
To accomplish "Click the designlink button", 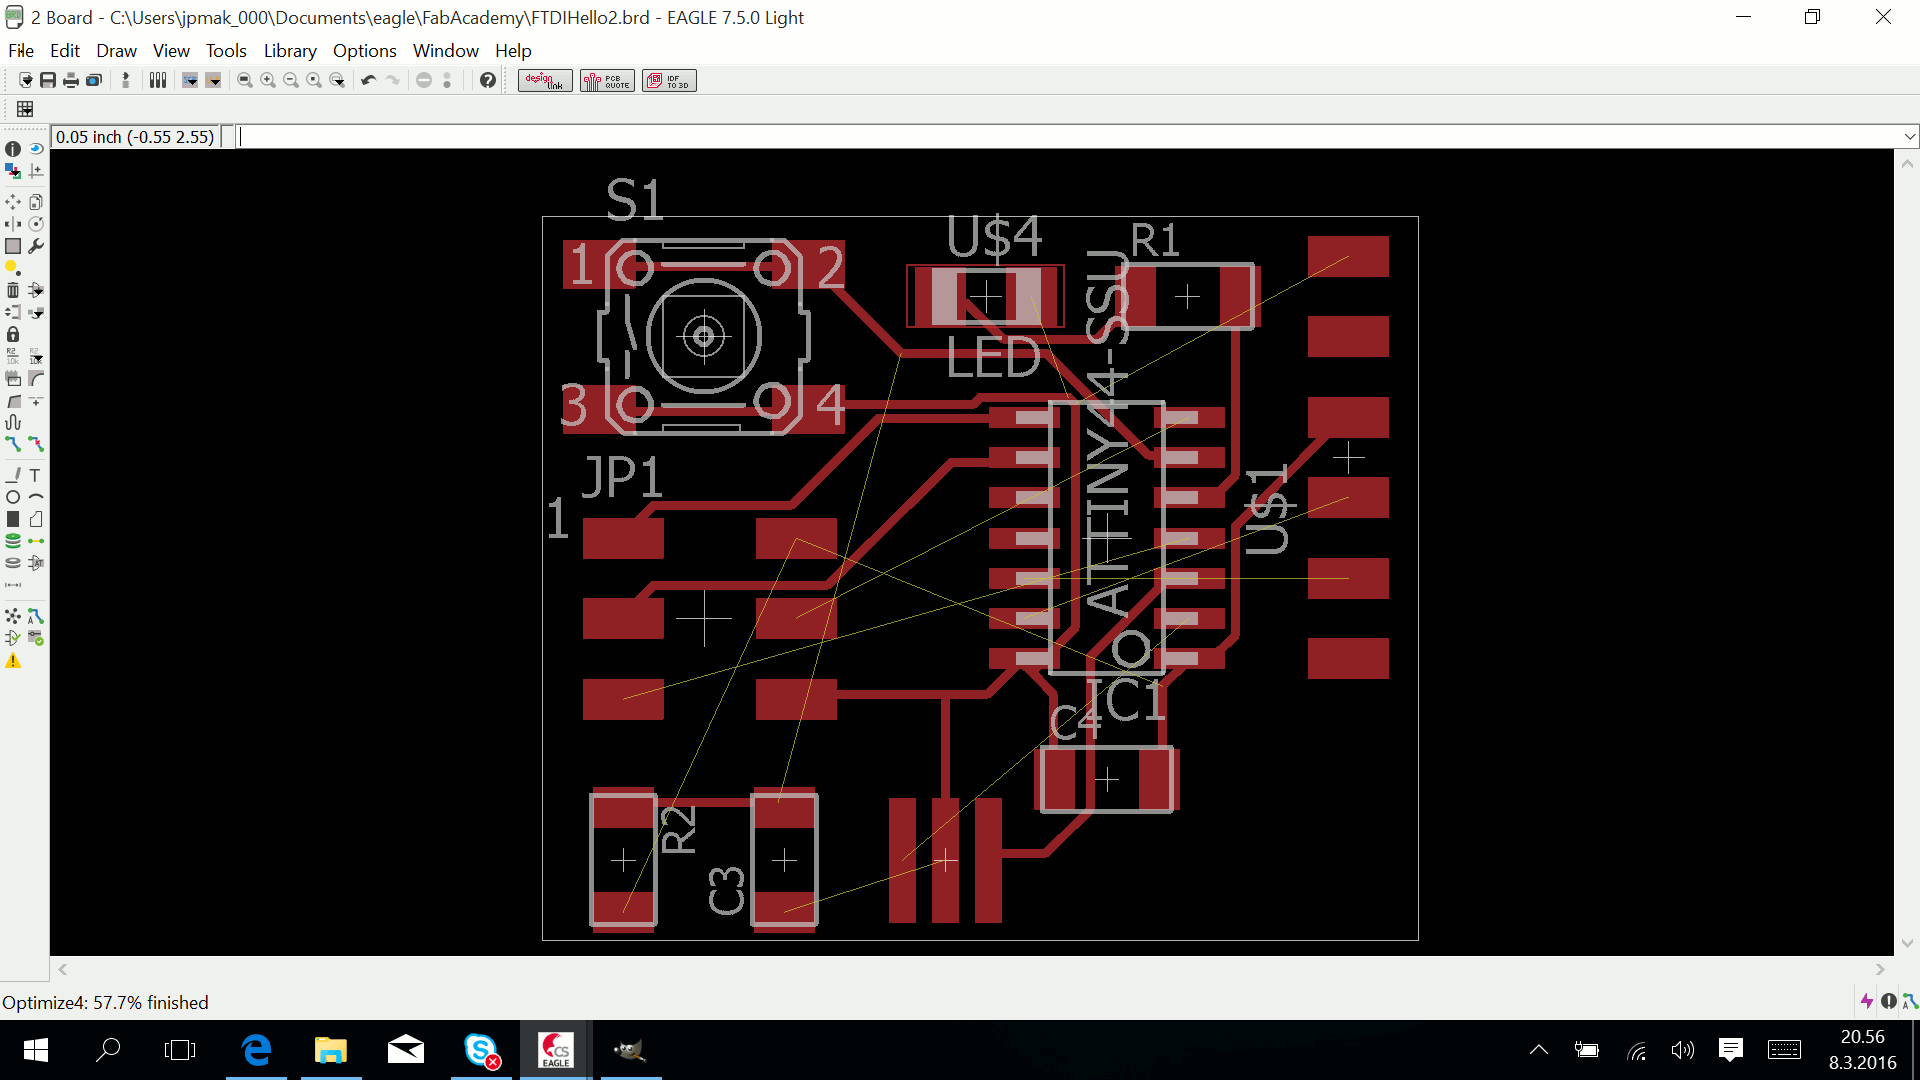I will tap(545, 80).
